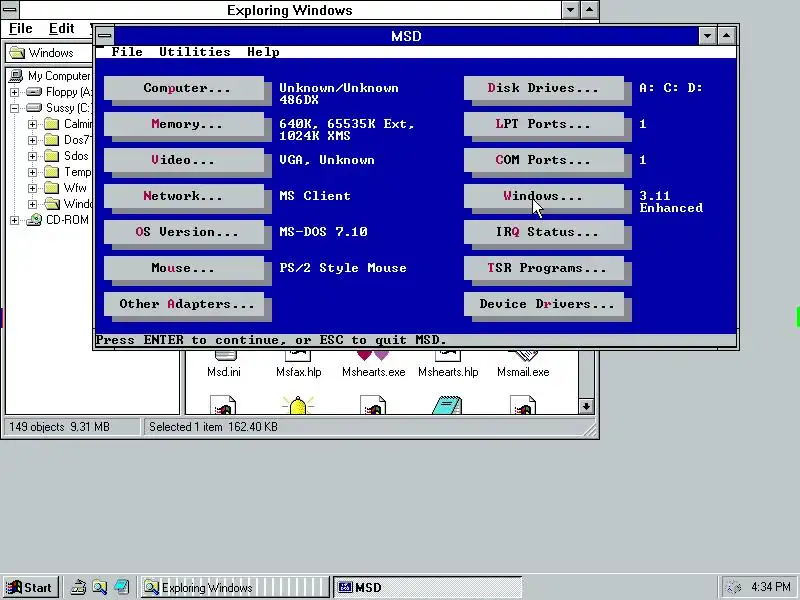Open Disk Drives... information
The width and height of the screenshot is (800, 600).
click(544, 88)
